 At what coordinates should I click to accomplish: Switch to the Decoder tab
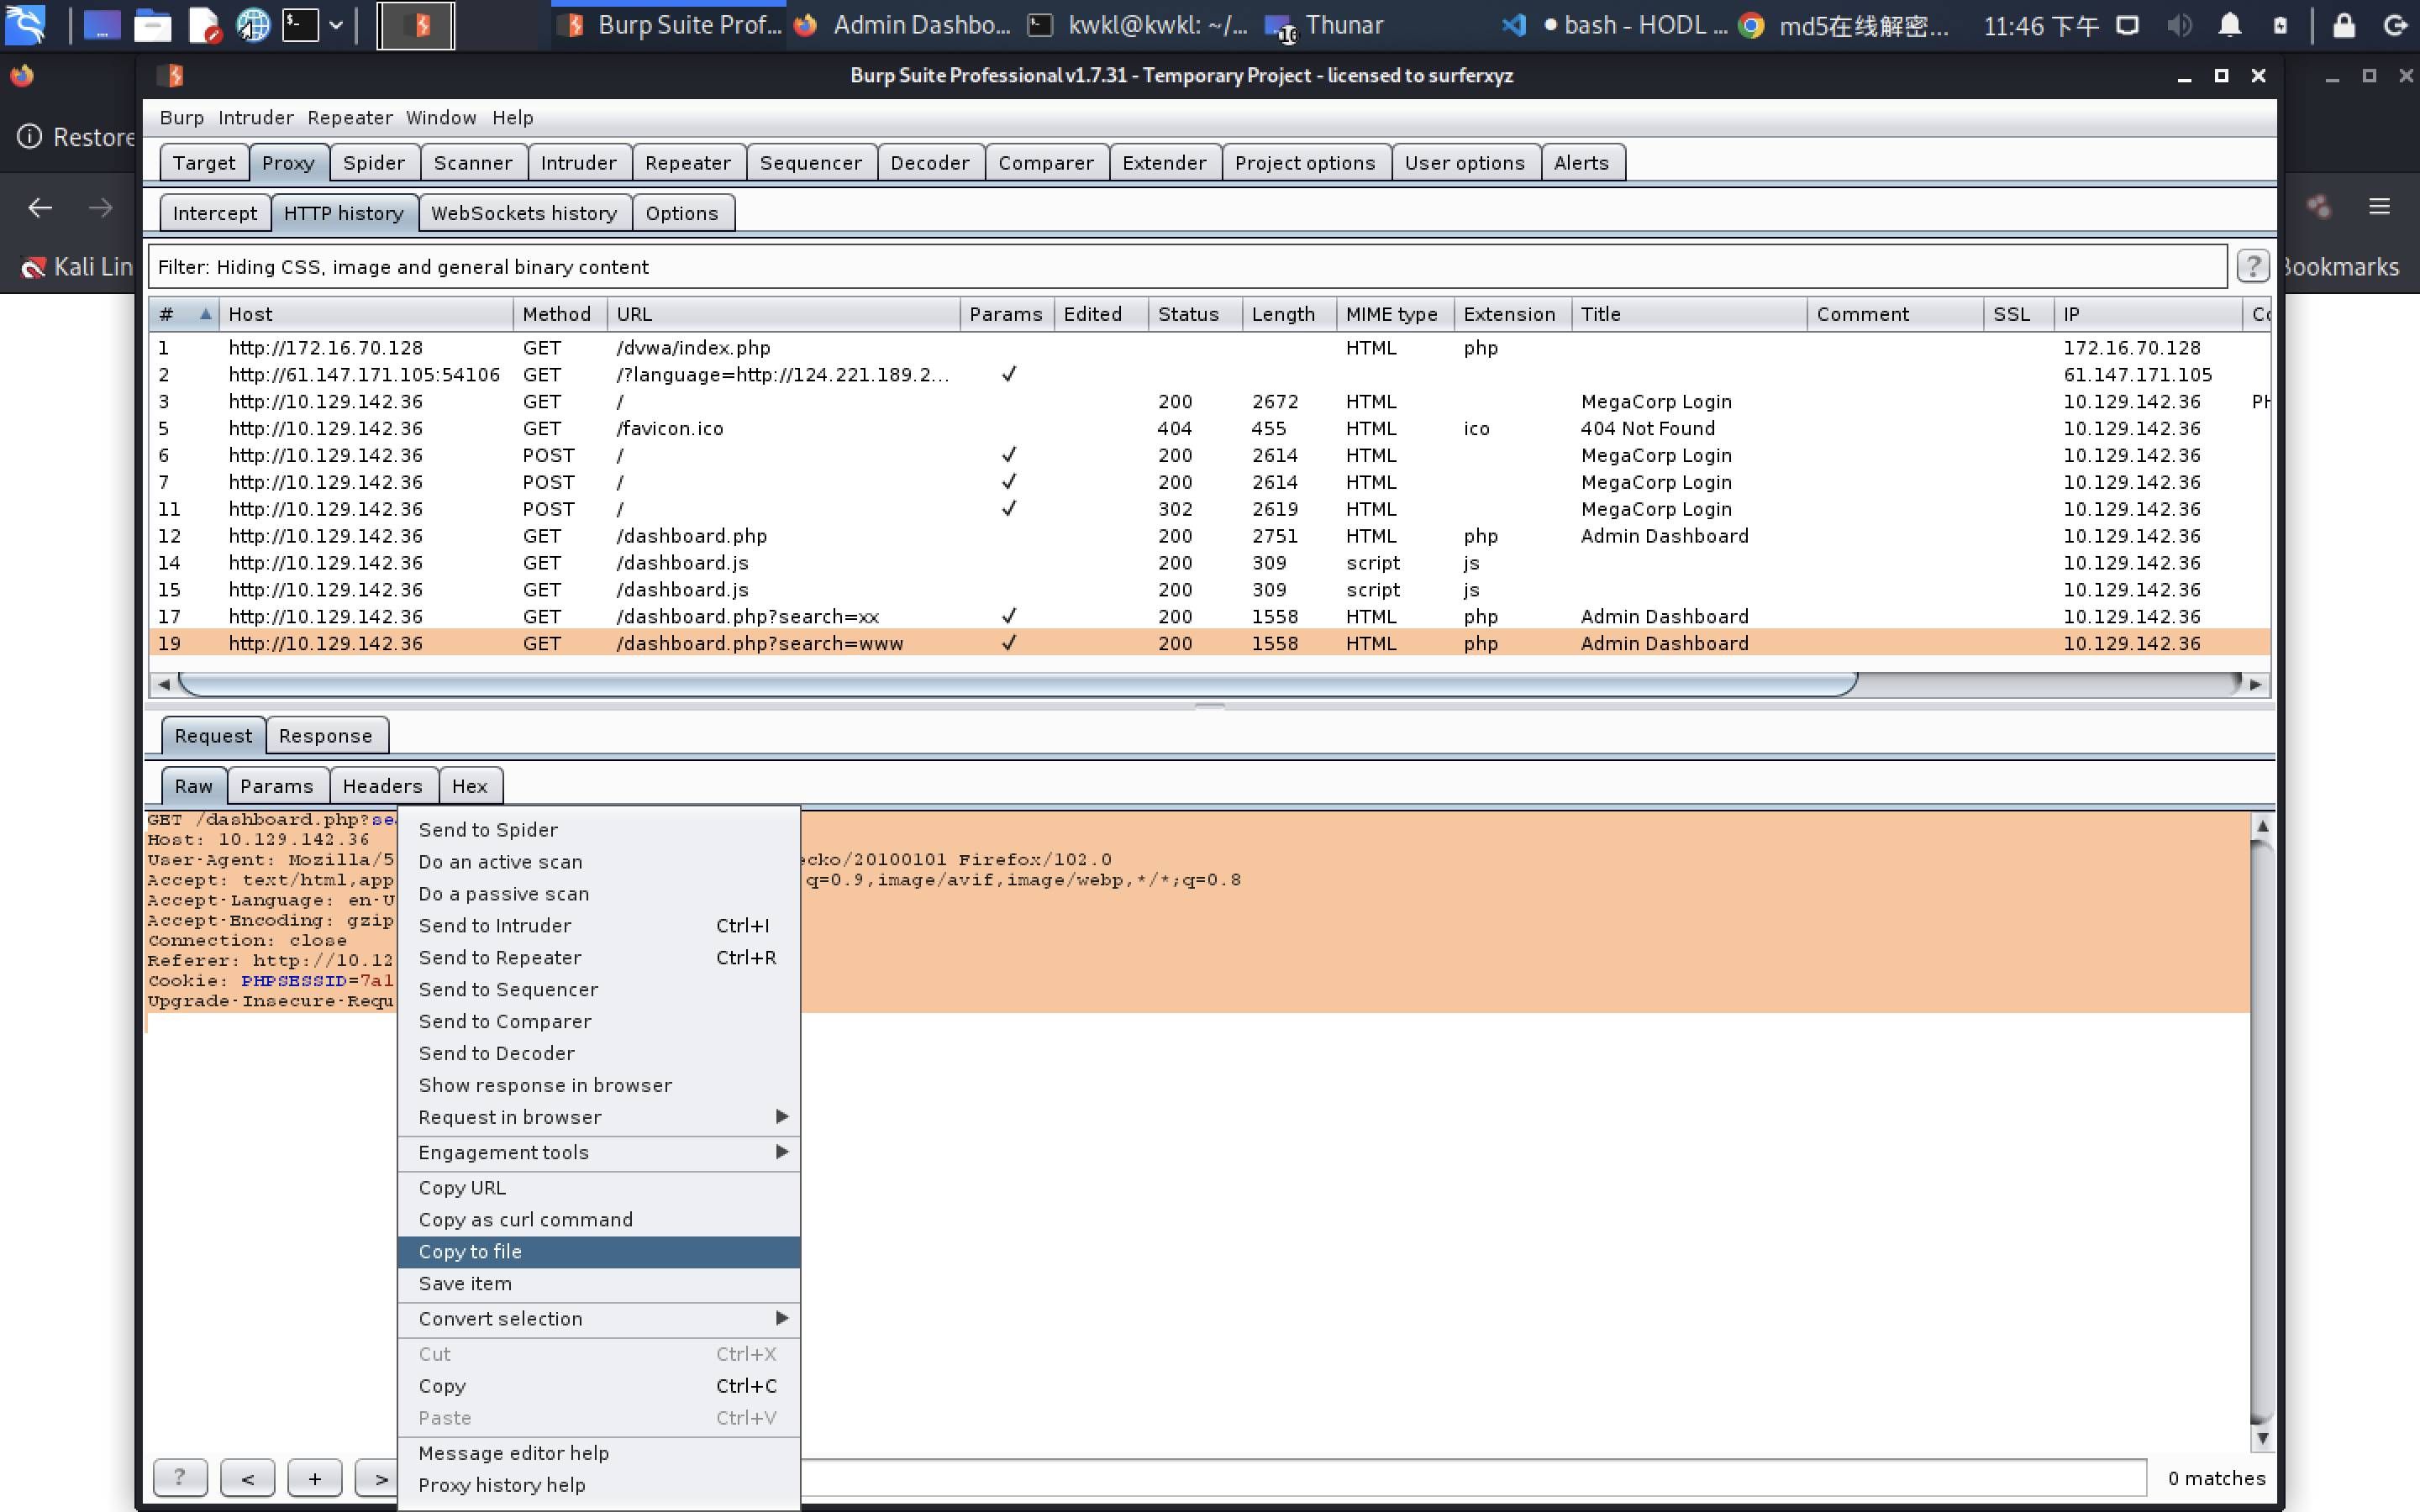pos(930,163)
